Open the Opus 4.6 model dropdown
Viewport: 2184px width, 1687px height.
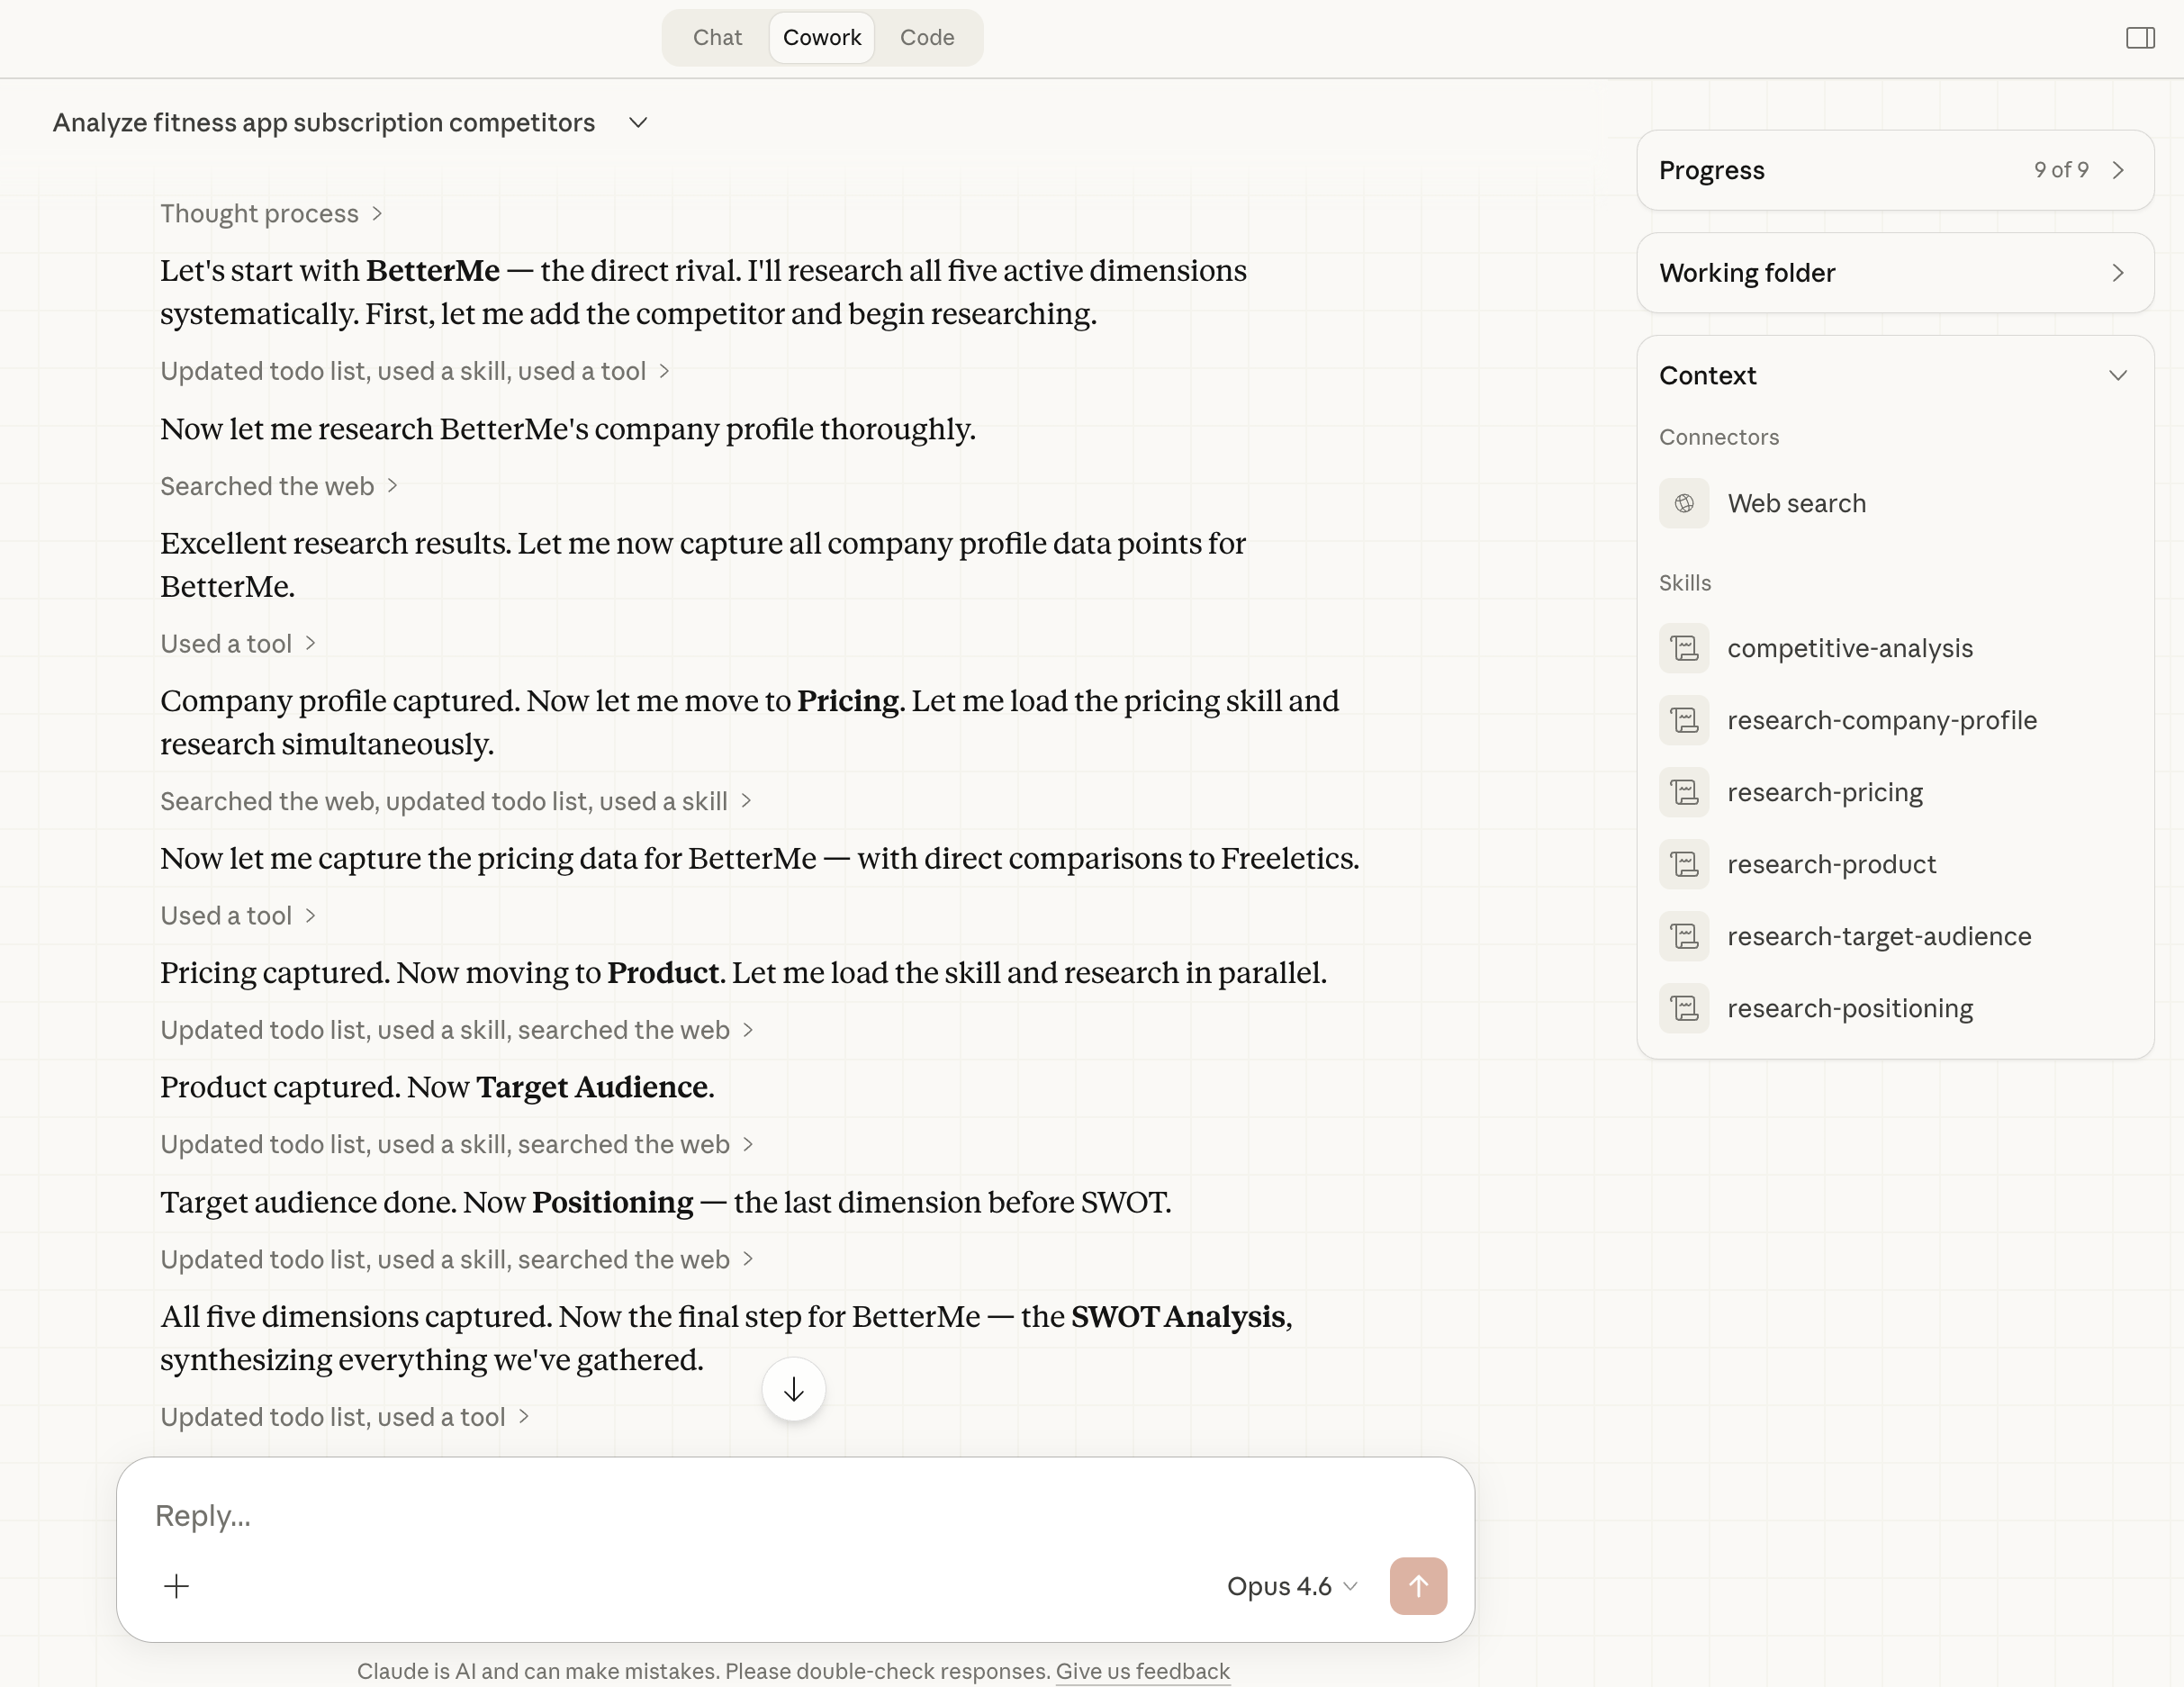[x=1291, y=1586]
